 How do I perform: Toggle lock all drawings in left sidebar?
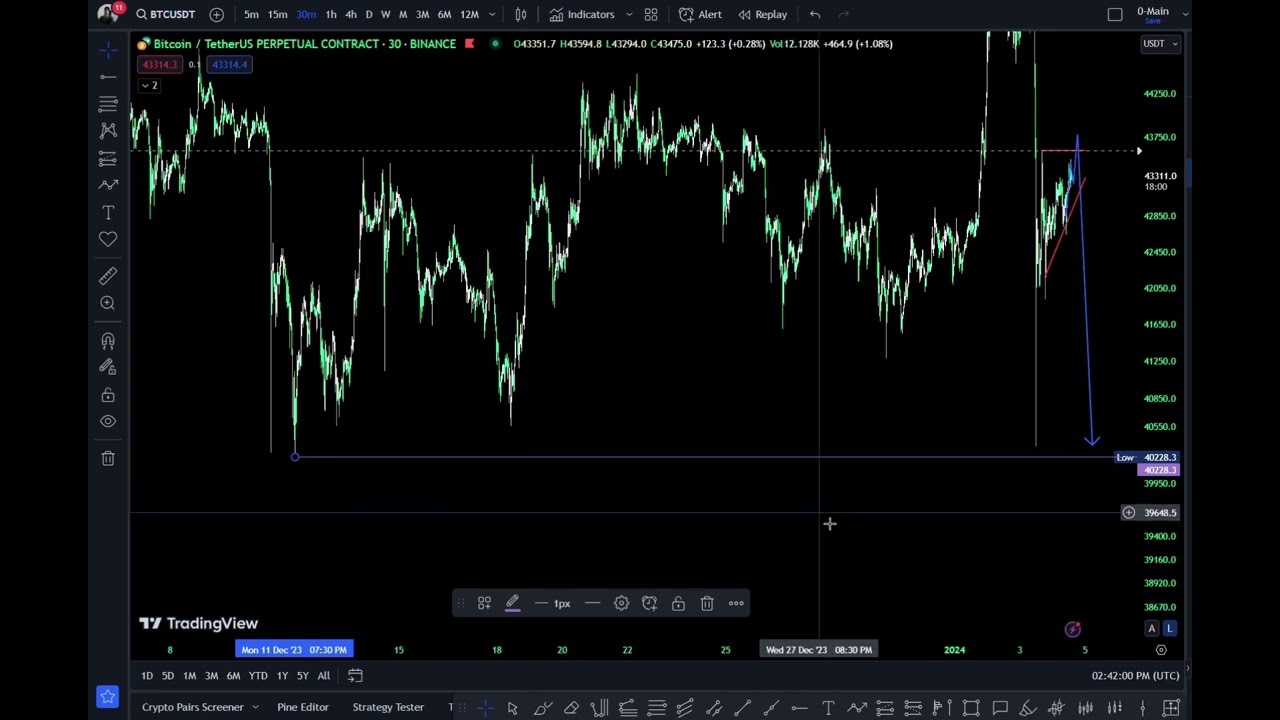pyautogui.click(x=108, y=395)
